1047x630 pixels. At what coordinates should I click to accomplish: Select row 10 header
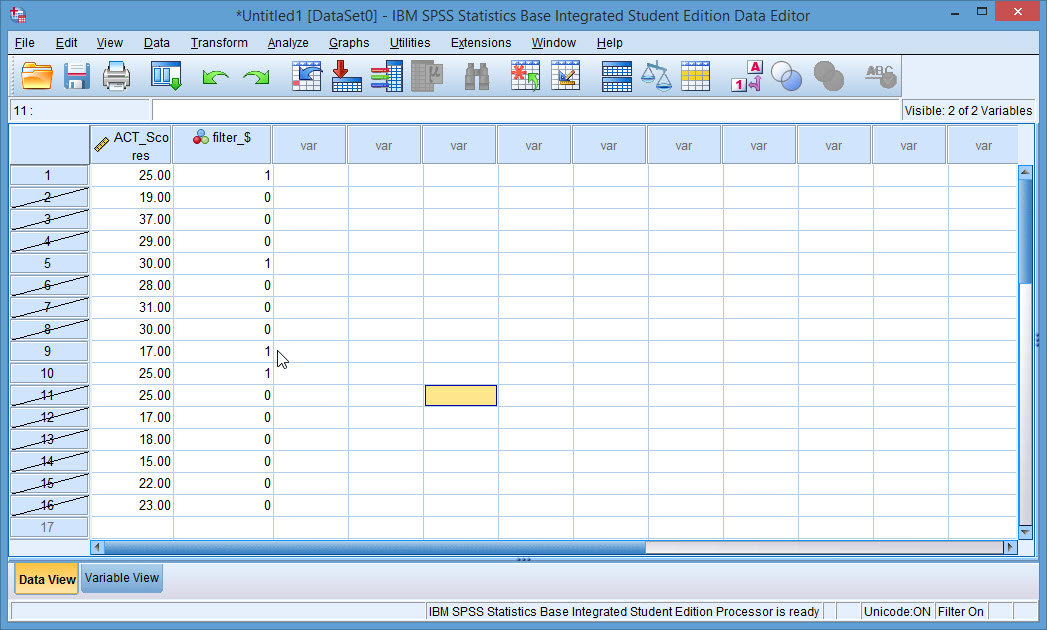pyautogui.click(x=49, y=373)
